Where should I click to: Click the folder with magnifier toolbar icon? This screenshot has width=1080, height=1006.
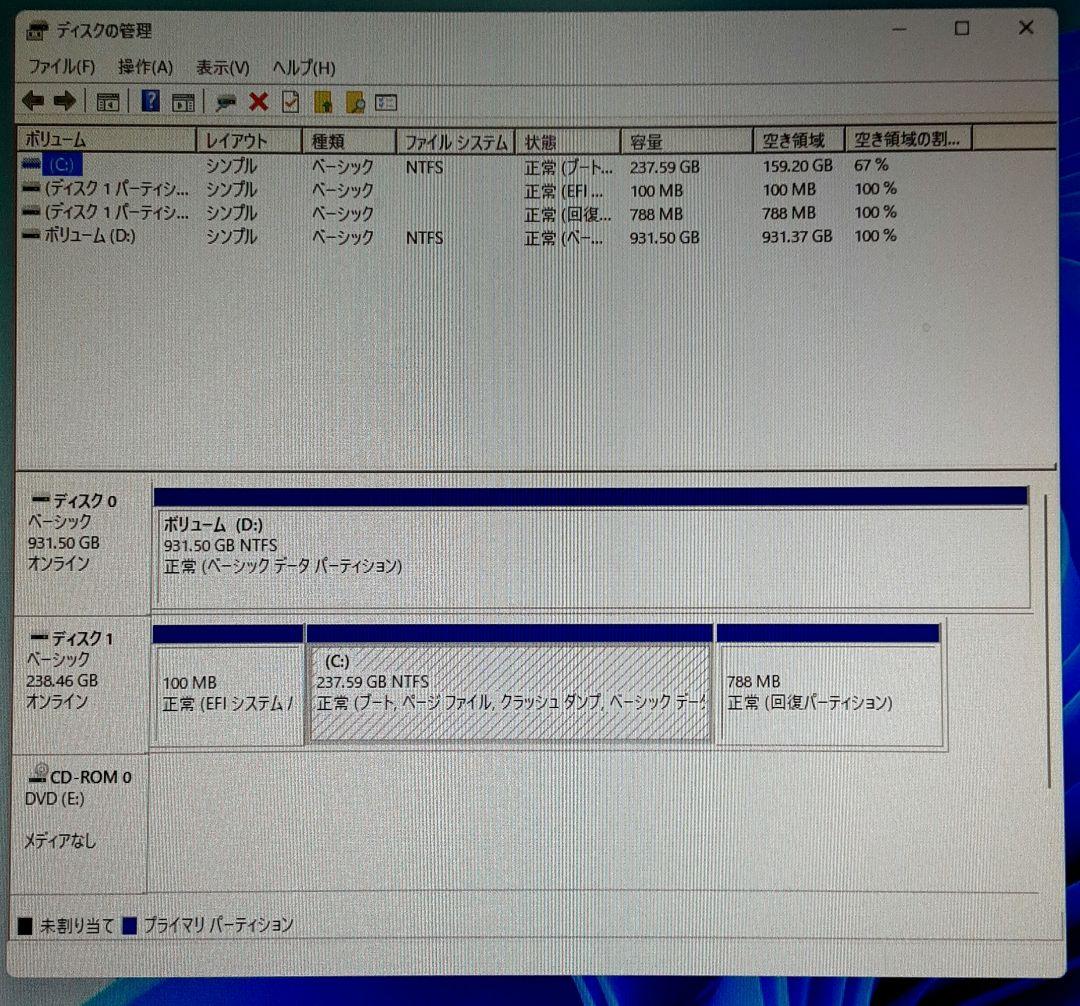[353, 101]
